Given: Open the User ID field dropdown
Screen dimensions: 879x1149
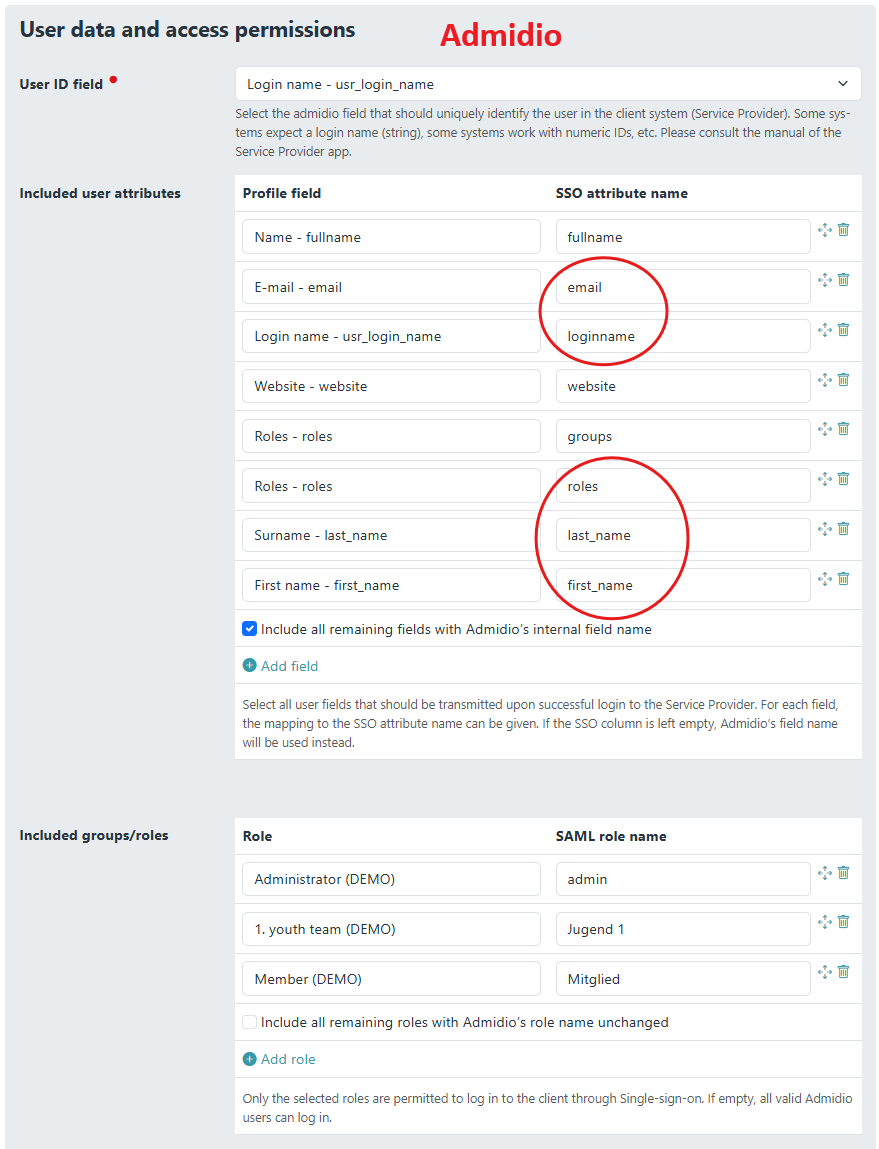Looking at the screenshot, I should 547,84.
